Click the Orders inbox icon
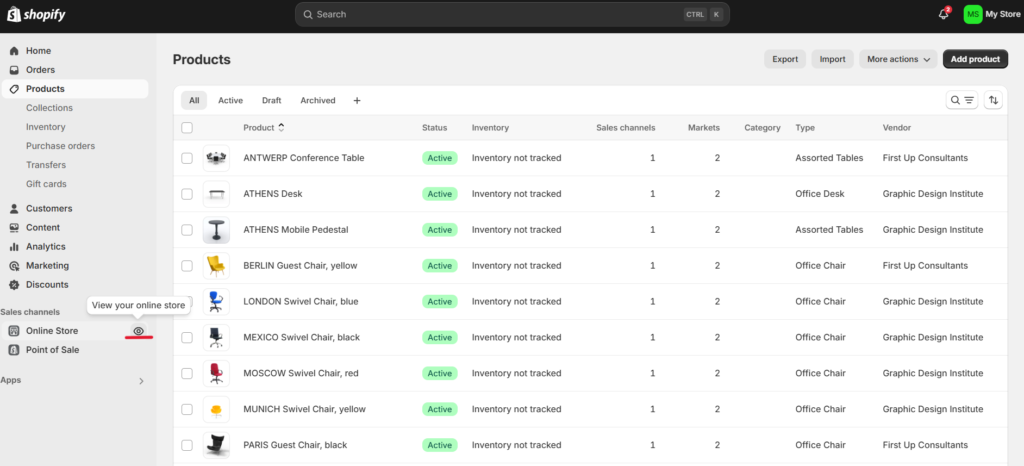Viewport: 1024px width, 466px height. coord(14,70)
